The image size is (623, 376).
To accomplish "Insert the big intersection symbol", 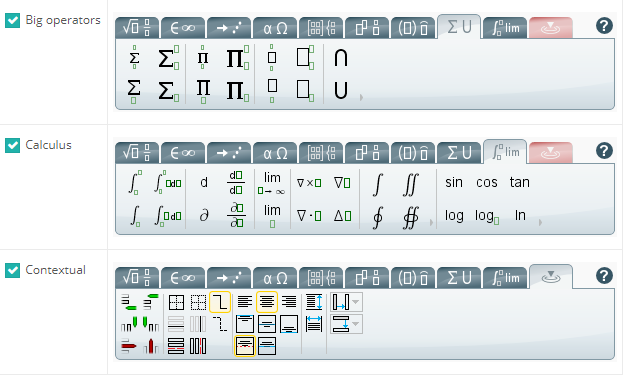I will coord(341,58).
